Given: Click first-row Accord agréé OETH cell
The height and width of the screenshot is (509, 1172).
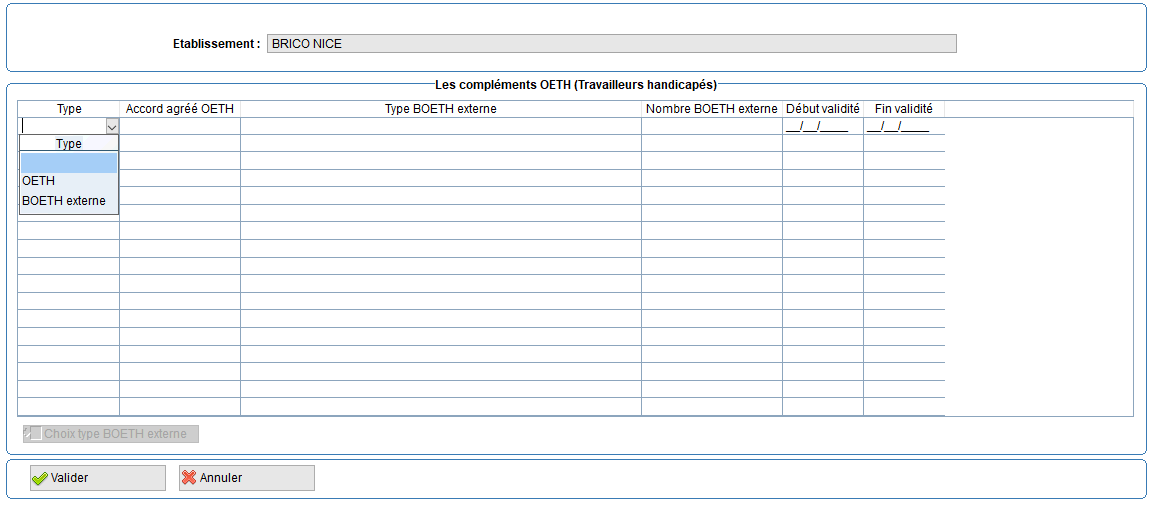Looking at the screenshot, I should (180, 126).
